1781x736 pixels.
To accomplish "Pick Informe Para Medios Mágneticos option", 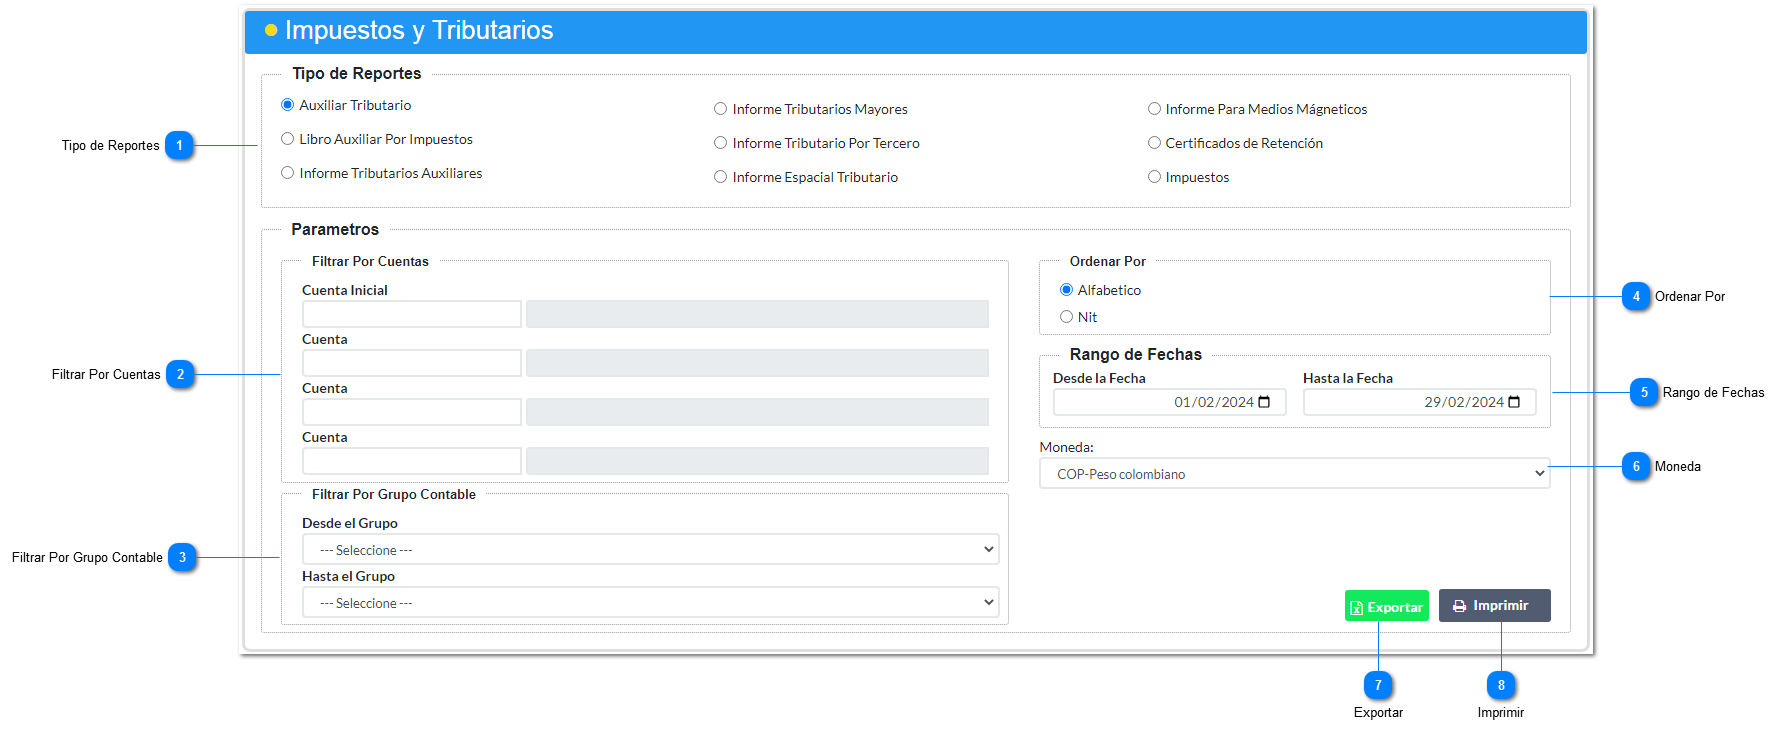I will click(1154, 109).
